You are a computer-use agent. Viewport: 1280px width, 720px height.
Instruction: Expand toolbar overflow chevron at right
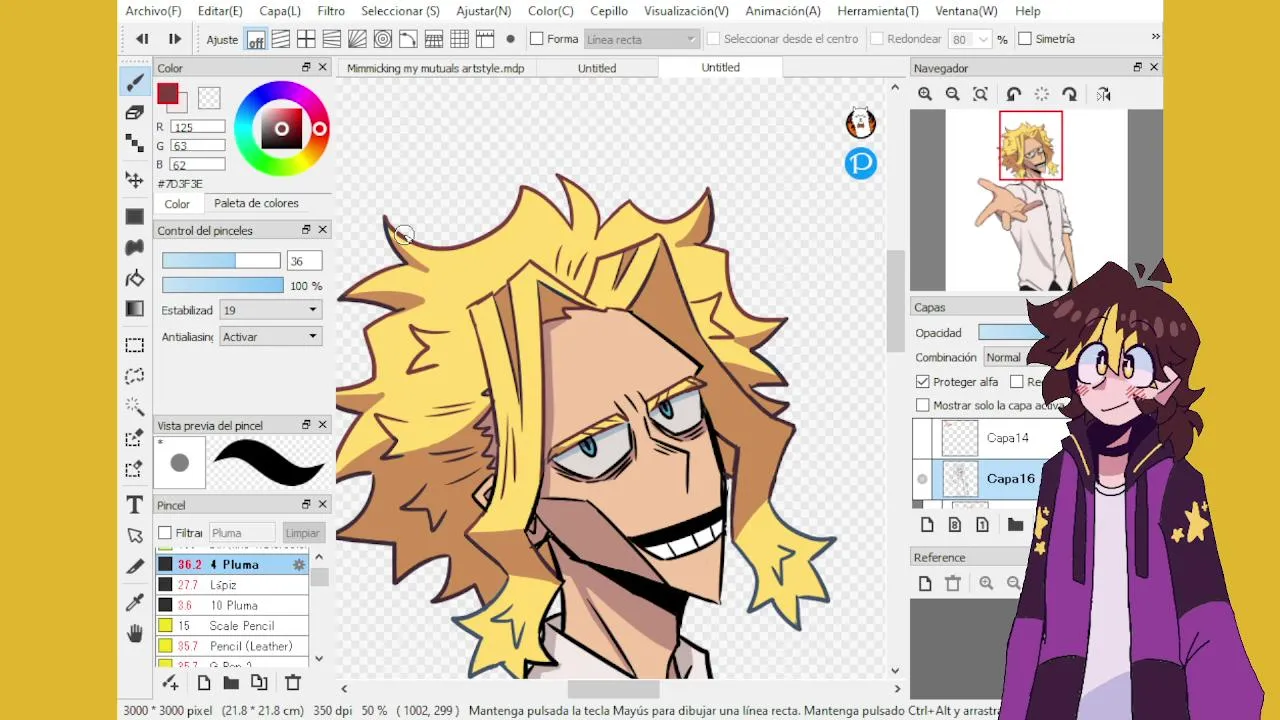(1155, 37)
